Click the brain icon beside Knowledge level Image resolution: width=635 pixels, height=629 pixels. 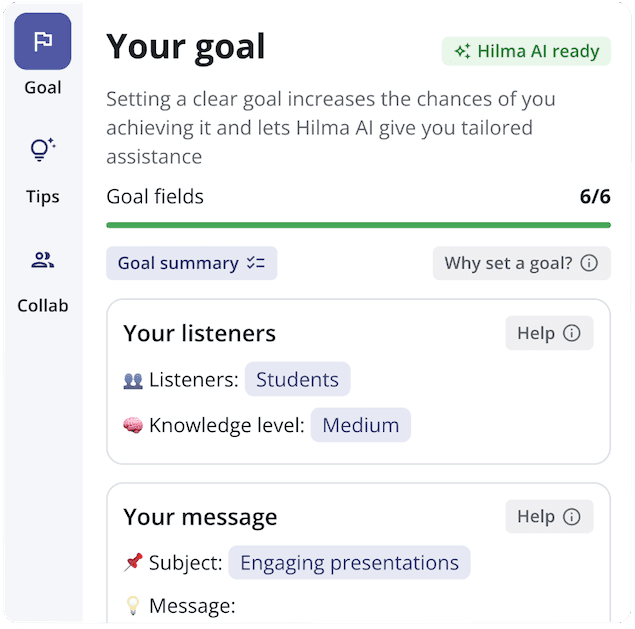click(x=133, y=426)
